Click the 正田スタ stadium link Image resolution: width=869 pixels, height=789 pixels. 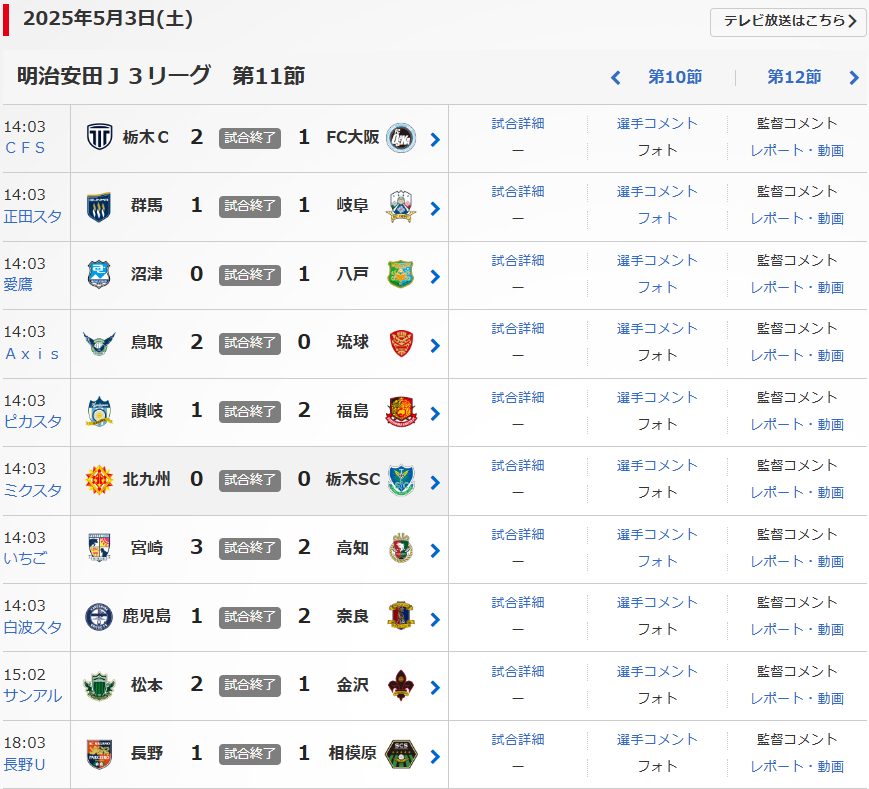[x=33, y=216]
